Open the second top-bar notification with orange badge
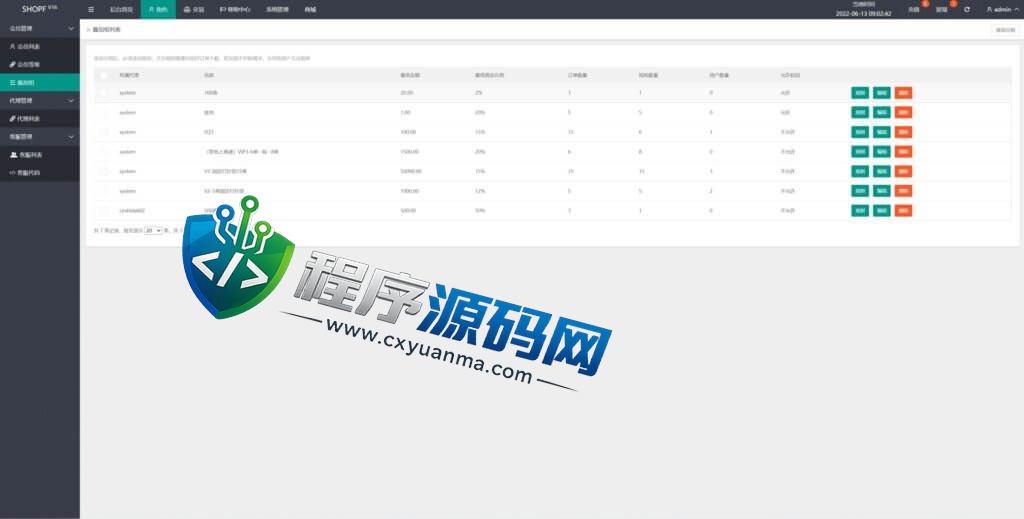The width and height of the screenshot is (1024, 519). (x=944, y=8)
